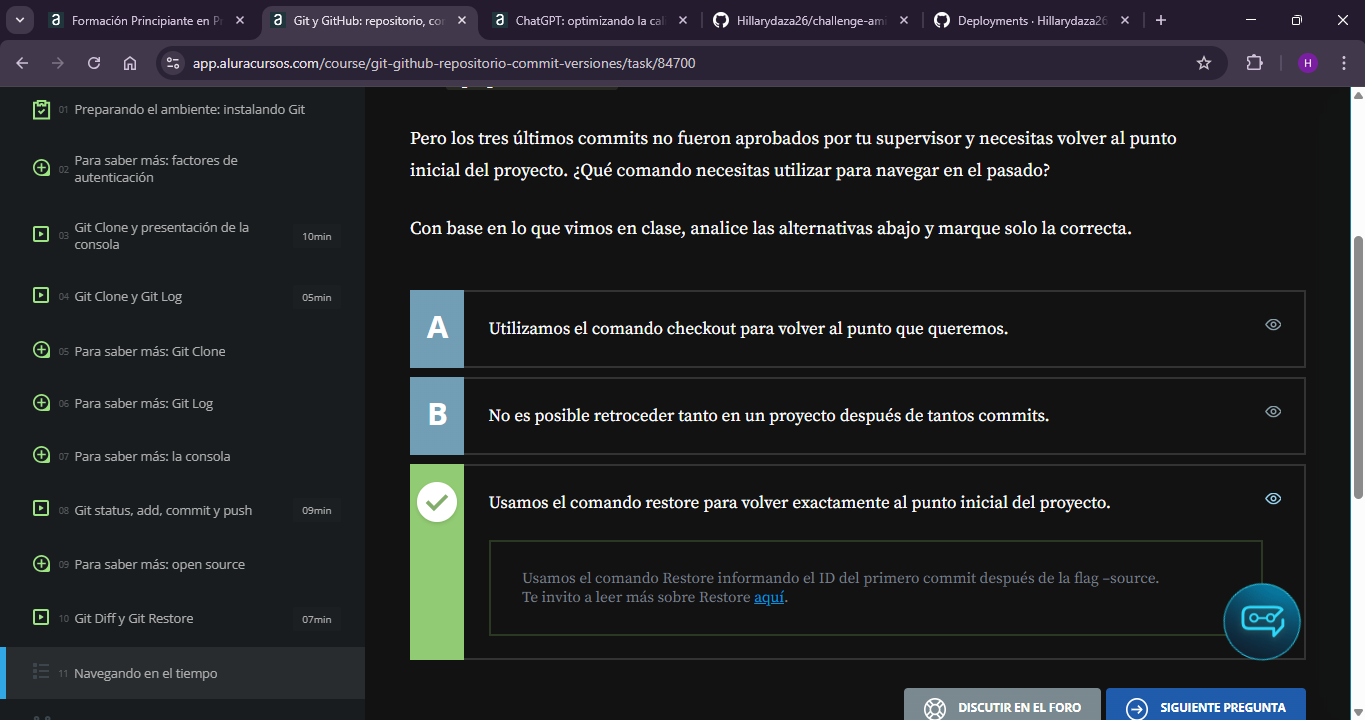Click plus icon beside Para saber más: Git Clone
This screenshot has width=1365, height=720.
(41, 350)
